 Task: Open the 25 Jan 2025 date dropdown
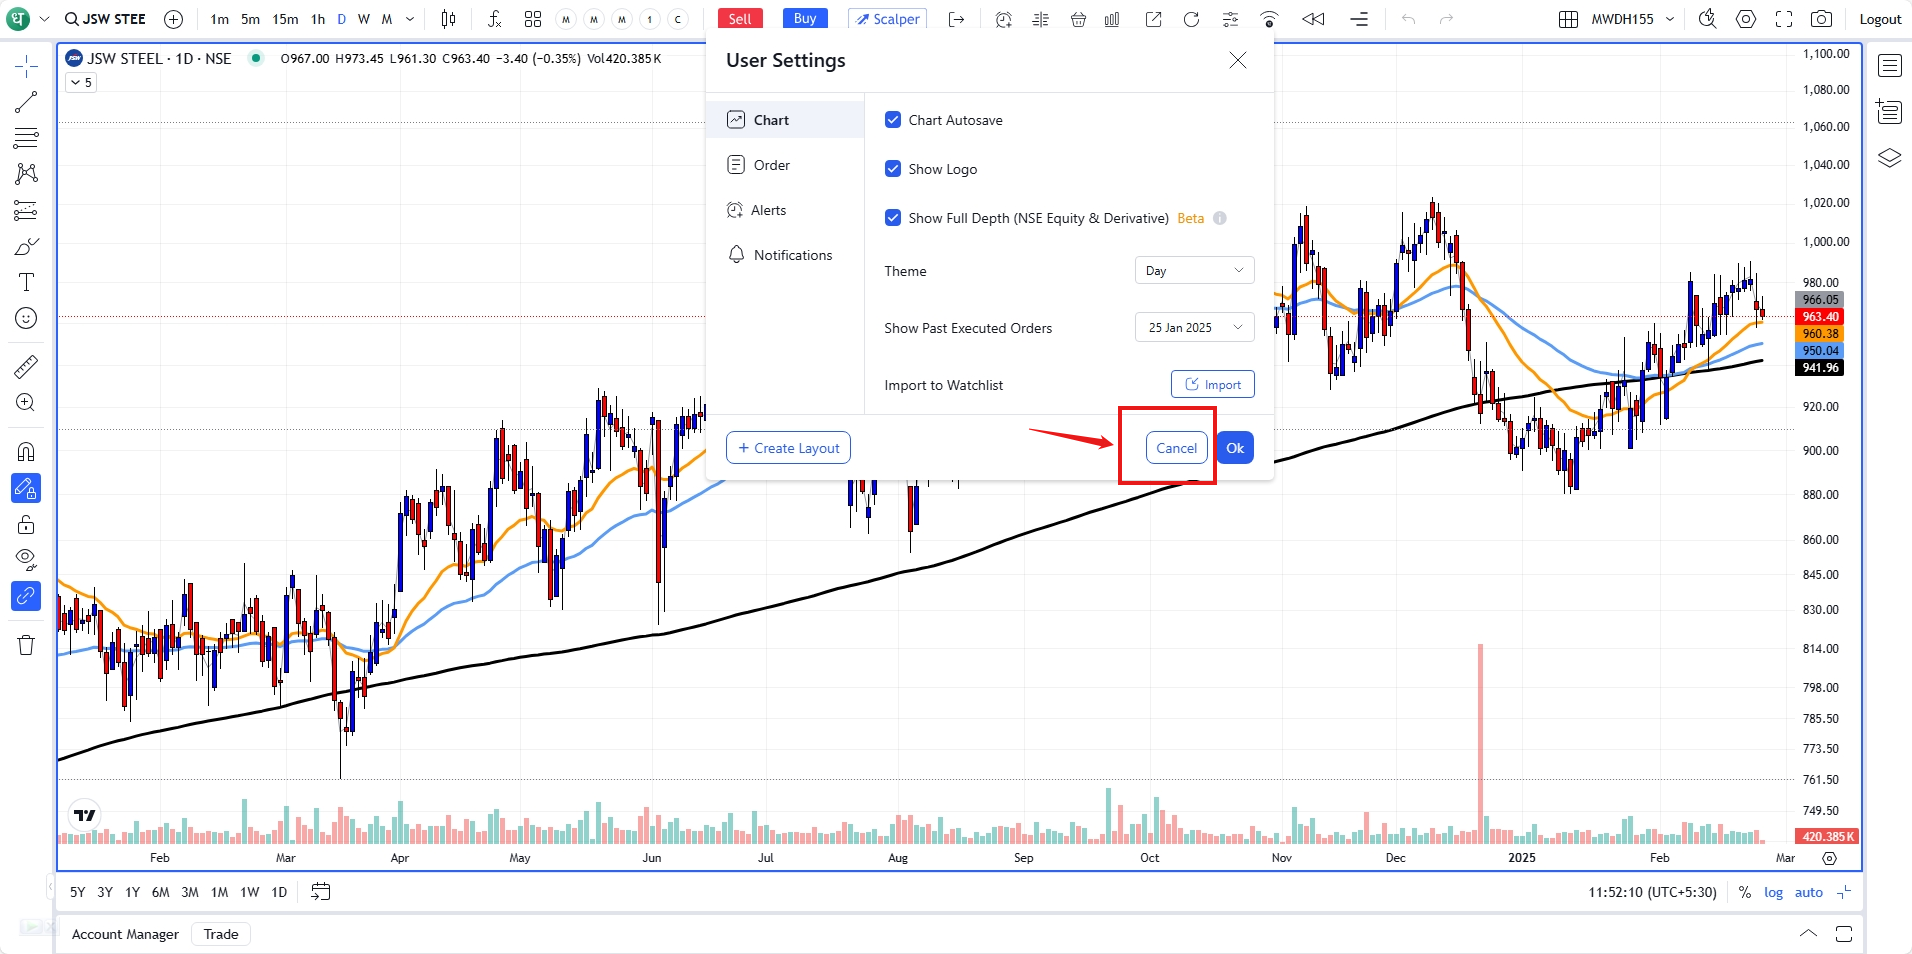coord(1194,328)
